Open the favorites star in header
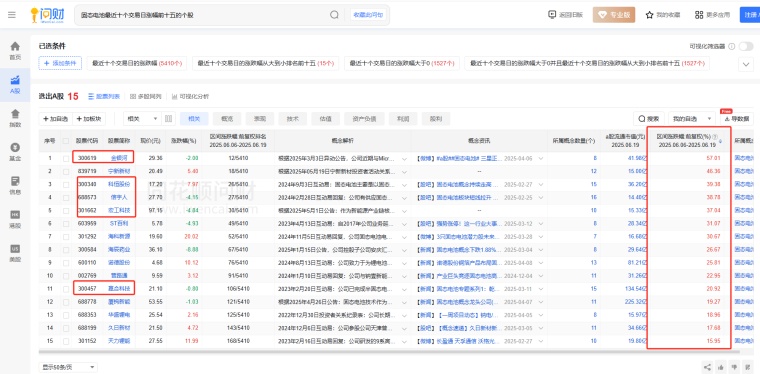Viewport: 760px width, 374px height. [x=649, y=15]
